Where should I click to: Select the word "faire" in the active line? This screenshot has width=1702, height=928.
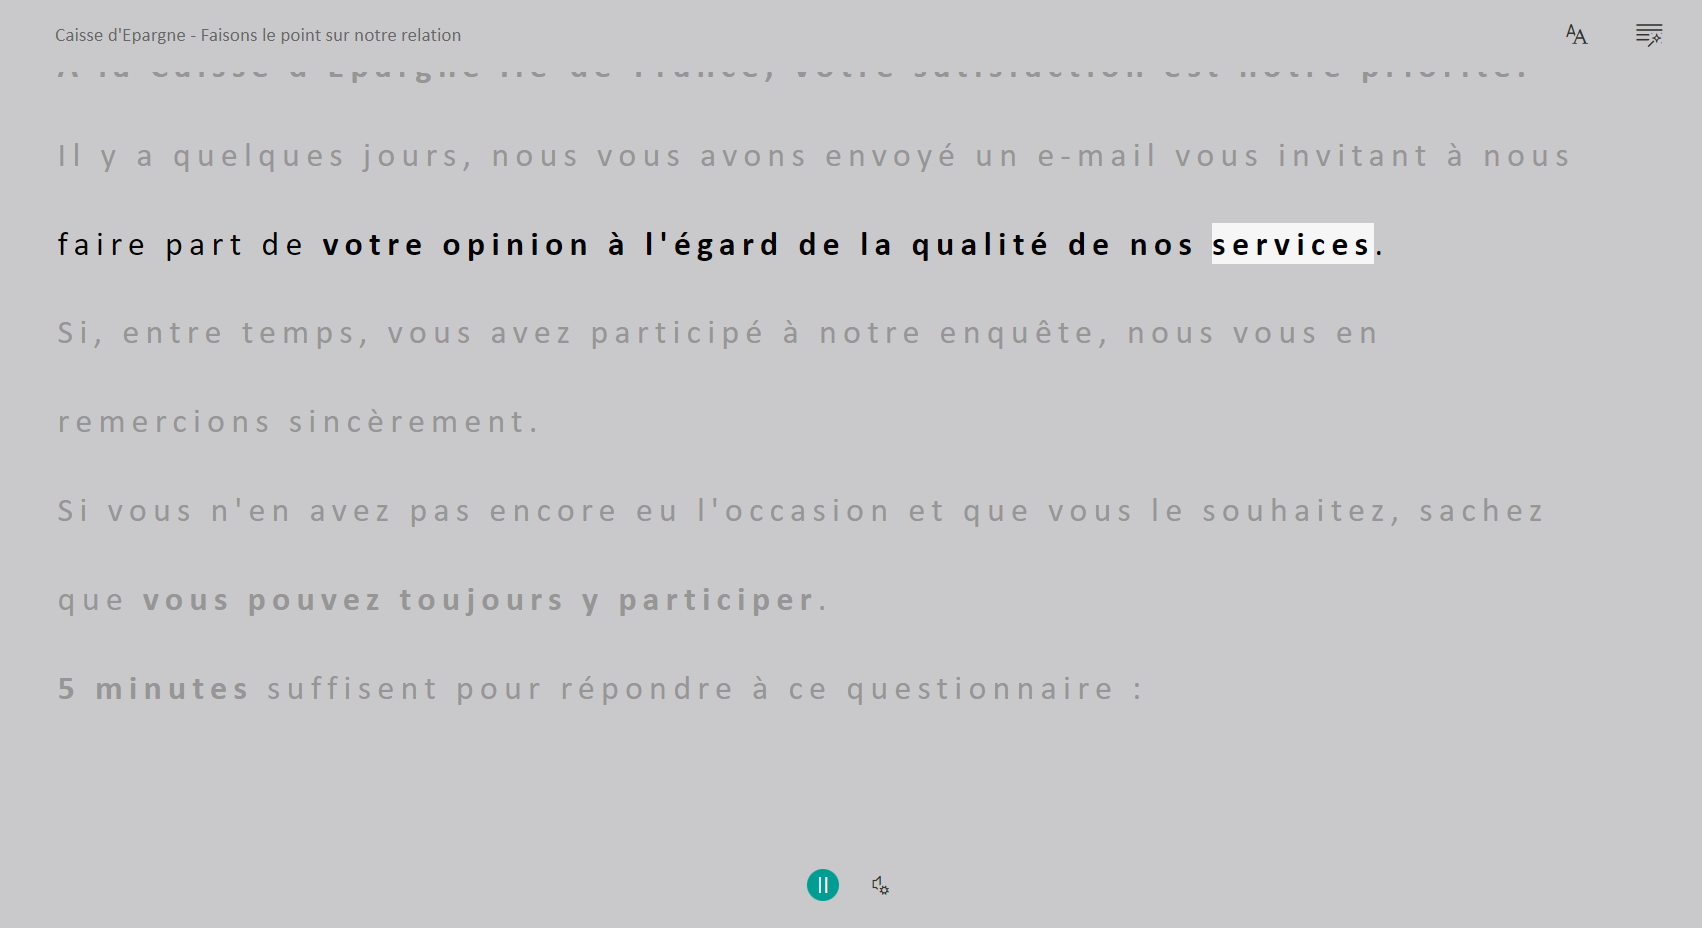[102, 245]
